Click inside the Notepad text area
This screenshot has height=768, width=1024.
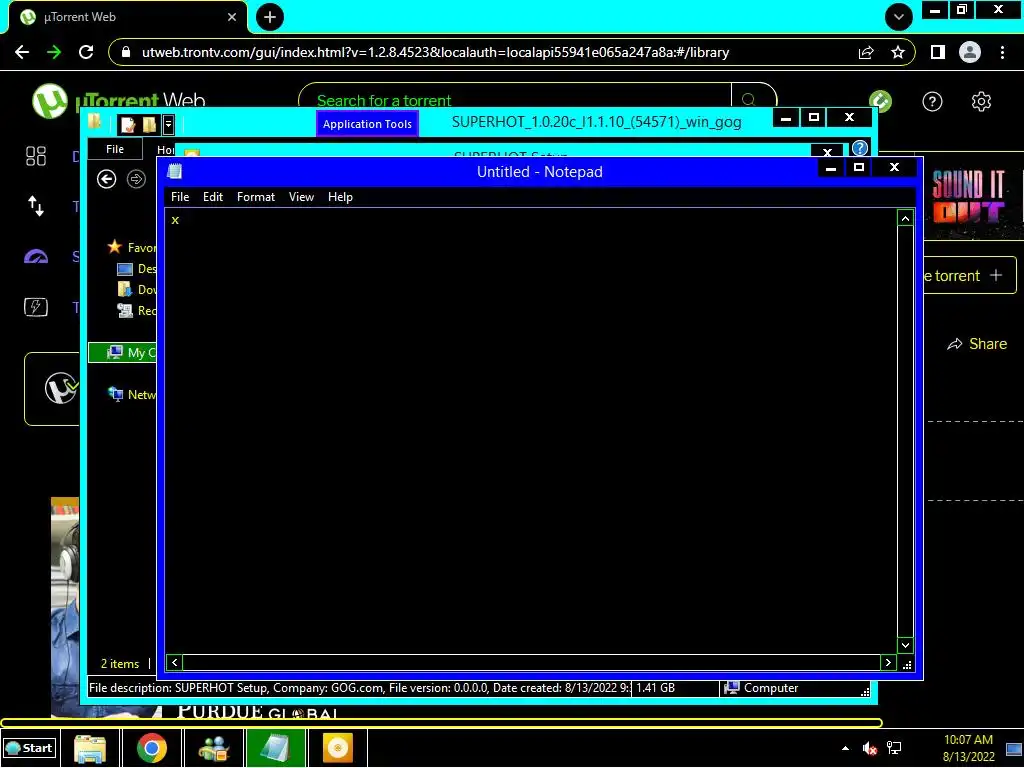pos(530,431)
